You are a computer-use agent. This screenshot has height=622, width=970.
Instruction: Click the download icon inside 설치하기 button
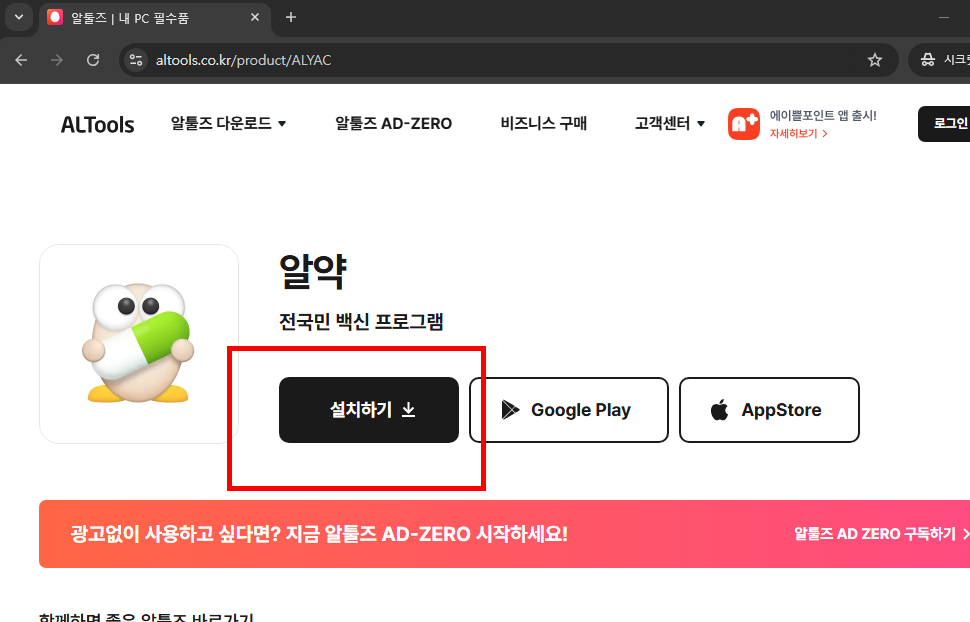point(409,409)
